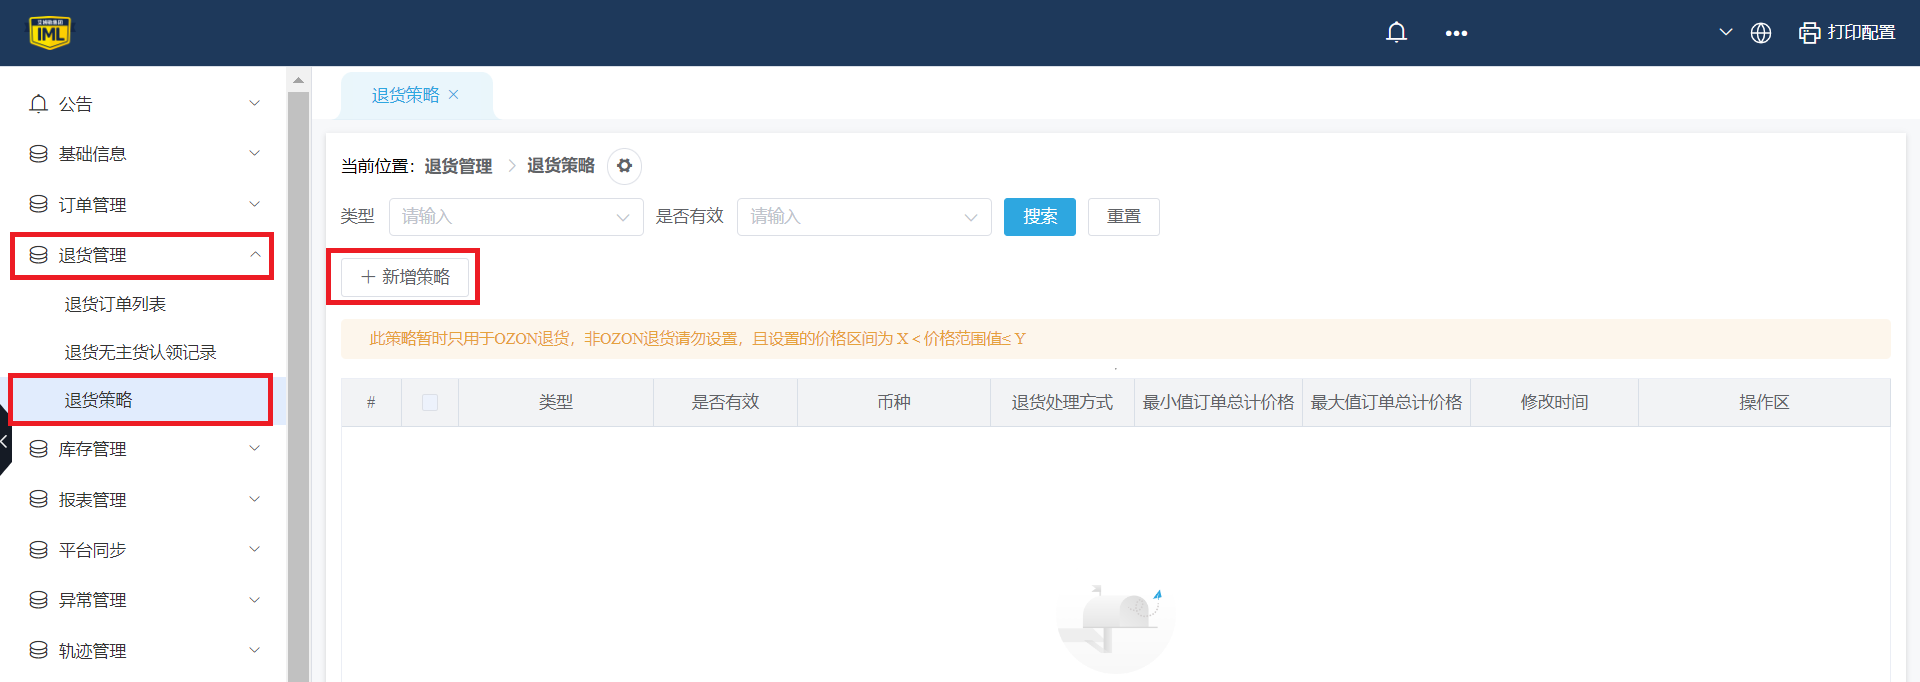Expand the 库存管理 menu chevron

tap(255, 448)
